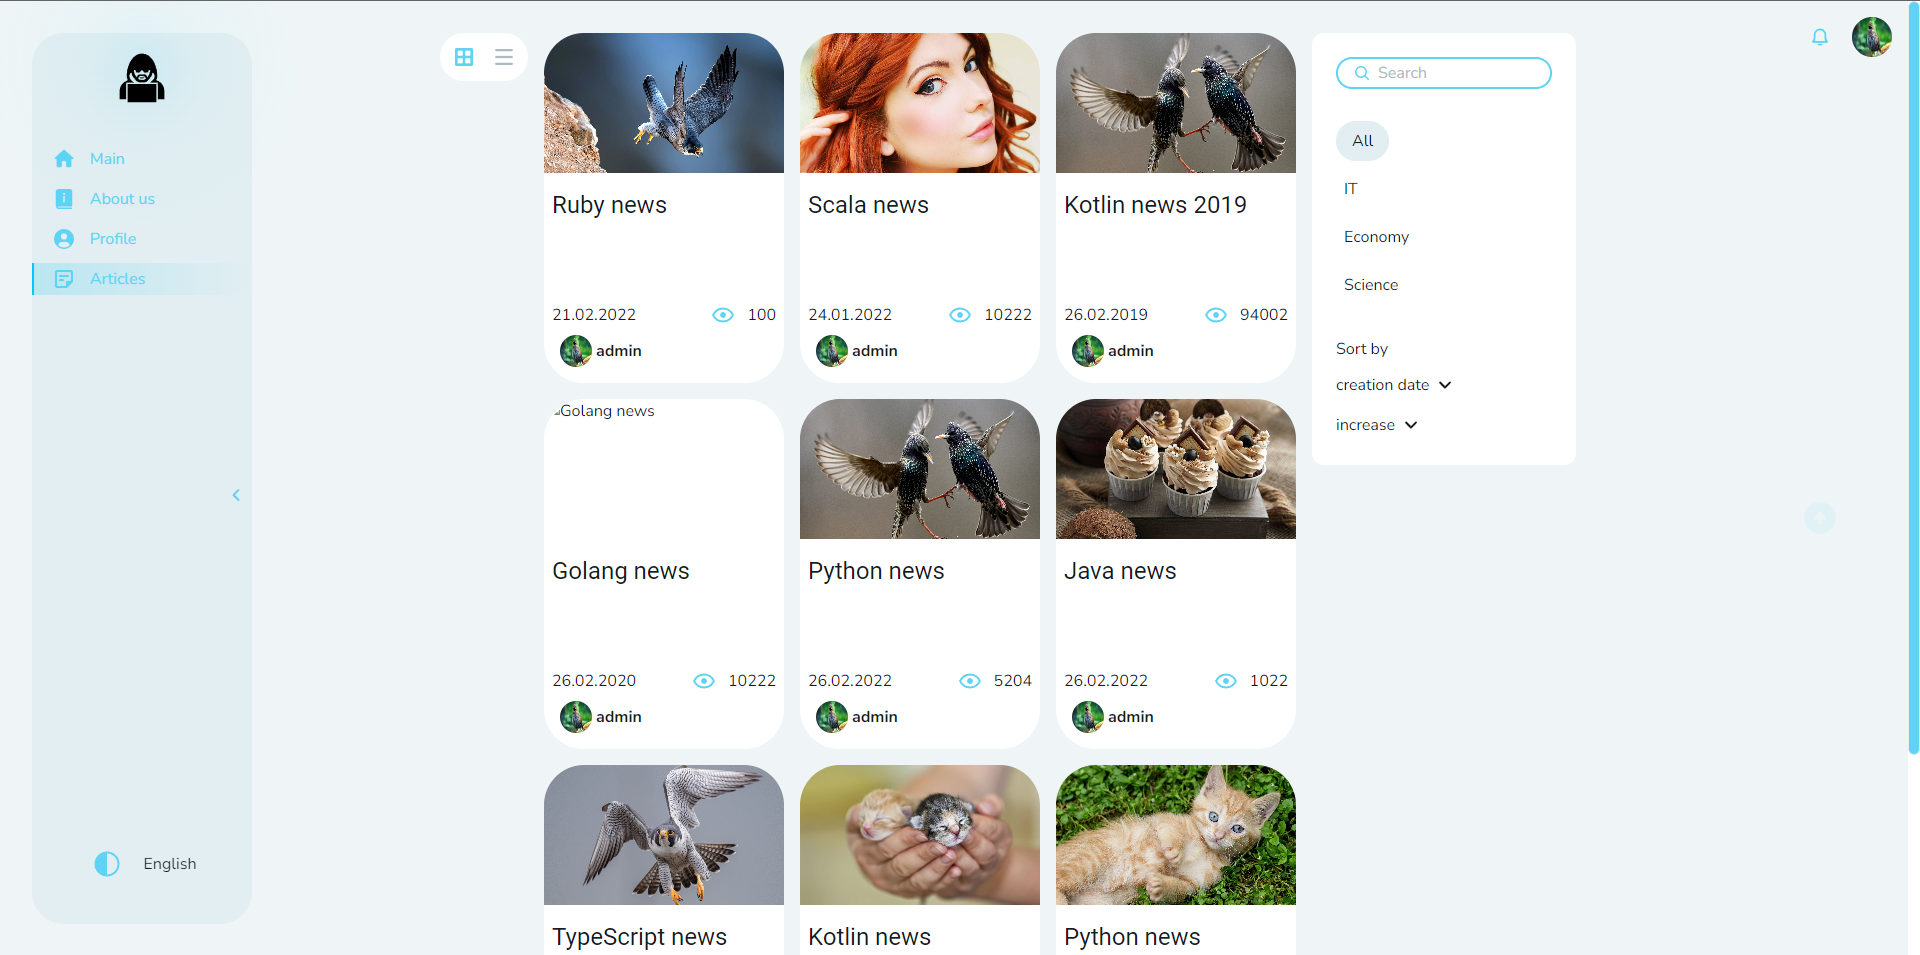Click the search magnifier icon
1920x955 pixels.
pos(1362,73)
